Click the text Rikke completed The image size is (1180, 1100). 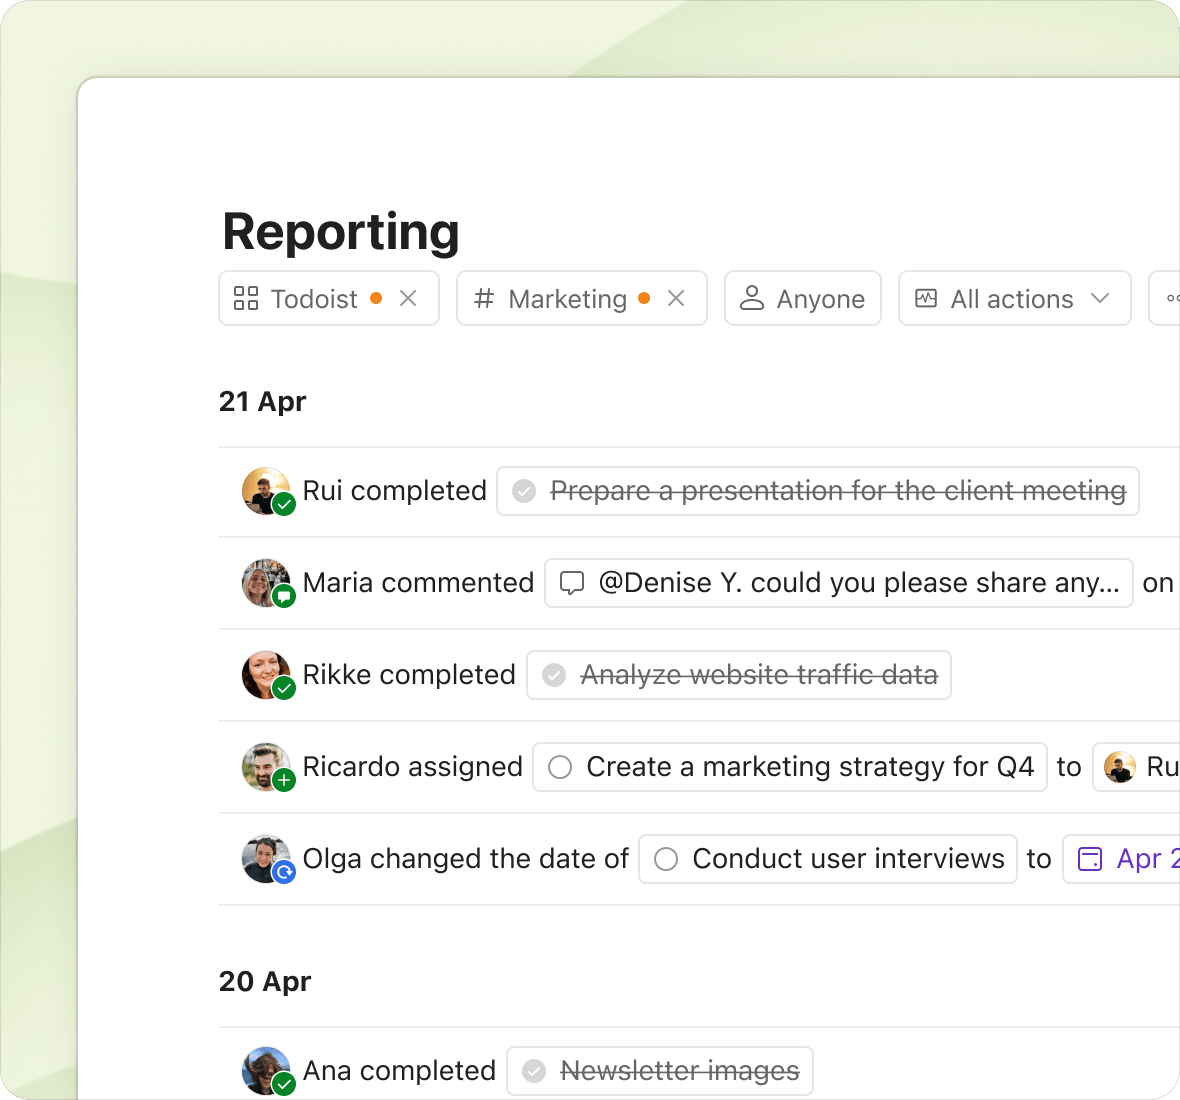[409, 674]
